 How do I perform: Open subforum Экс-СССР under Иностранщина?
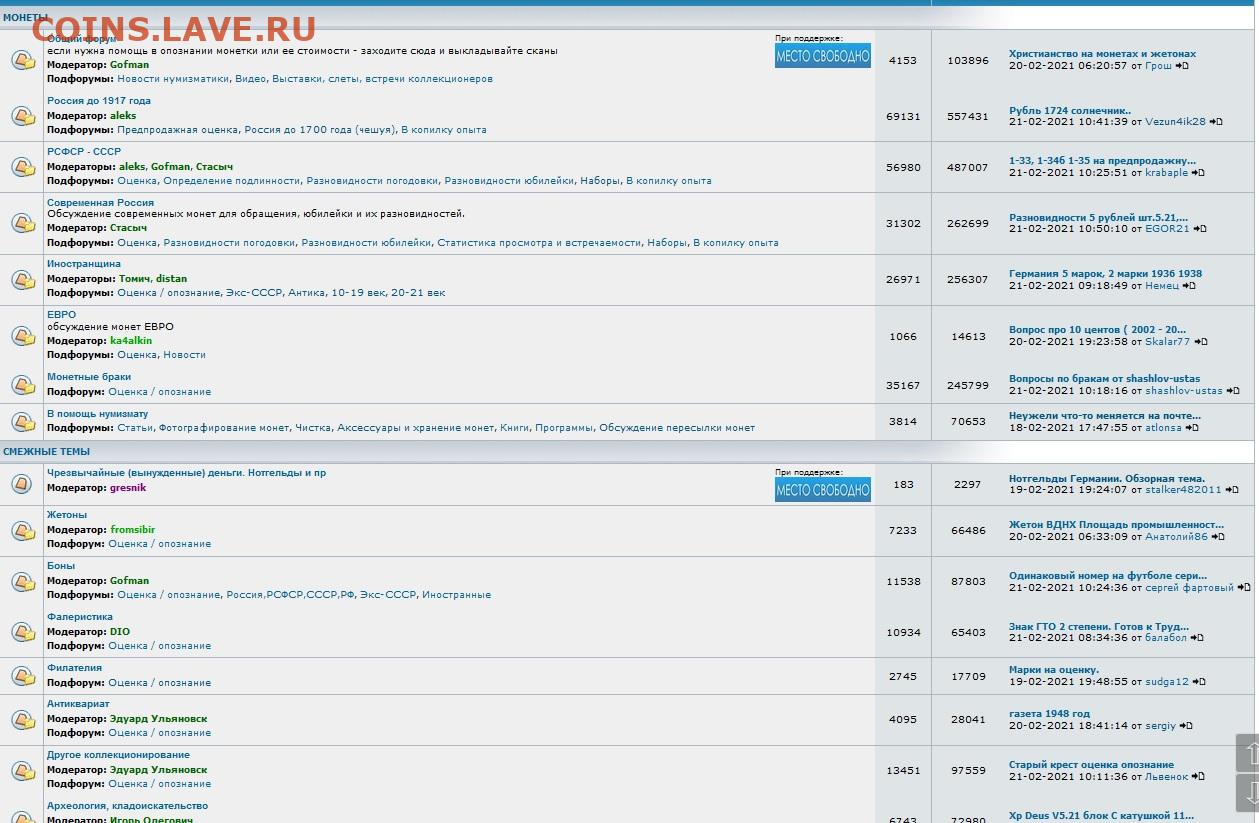coord(254,293)
